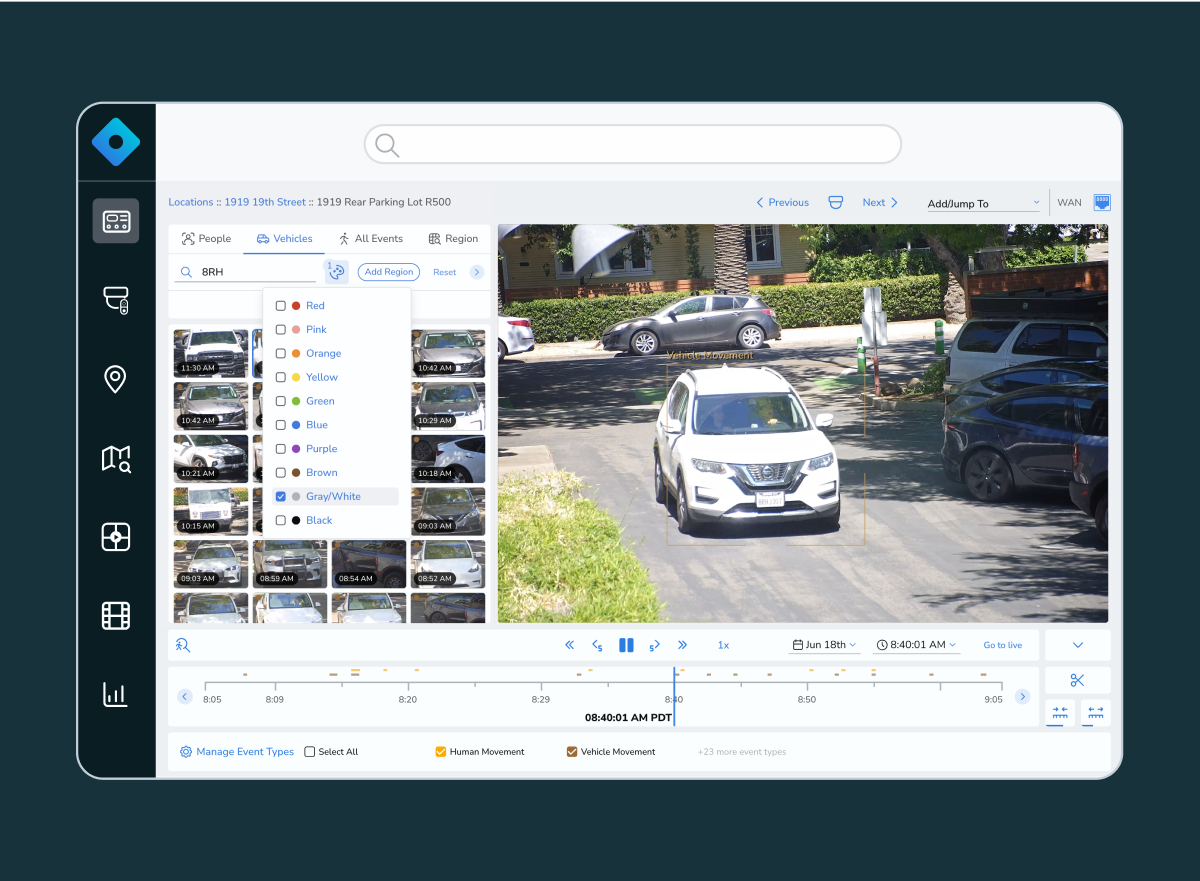Click the color palette filter icon

coord(336,271)
